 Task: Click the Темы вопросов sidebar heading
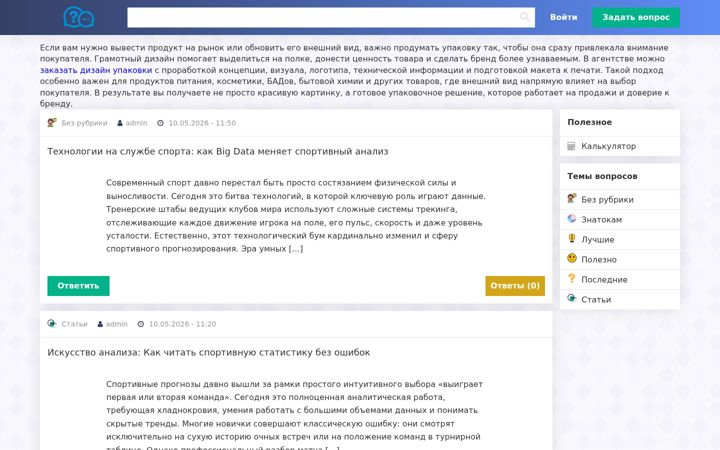pyautogui.click(x=602, y=176)
